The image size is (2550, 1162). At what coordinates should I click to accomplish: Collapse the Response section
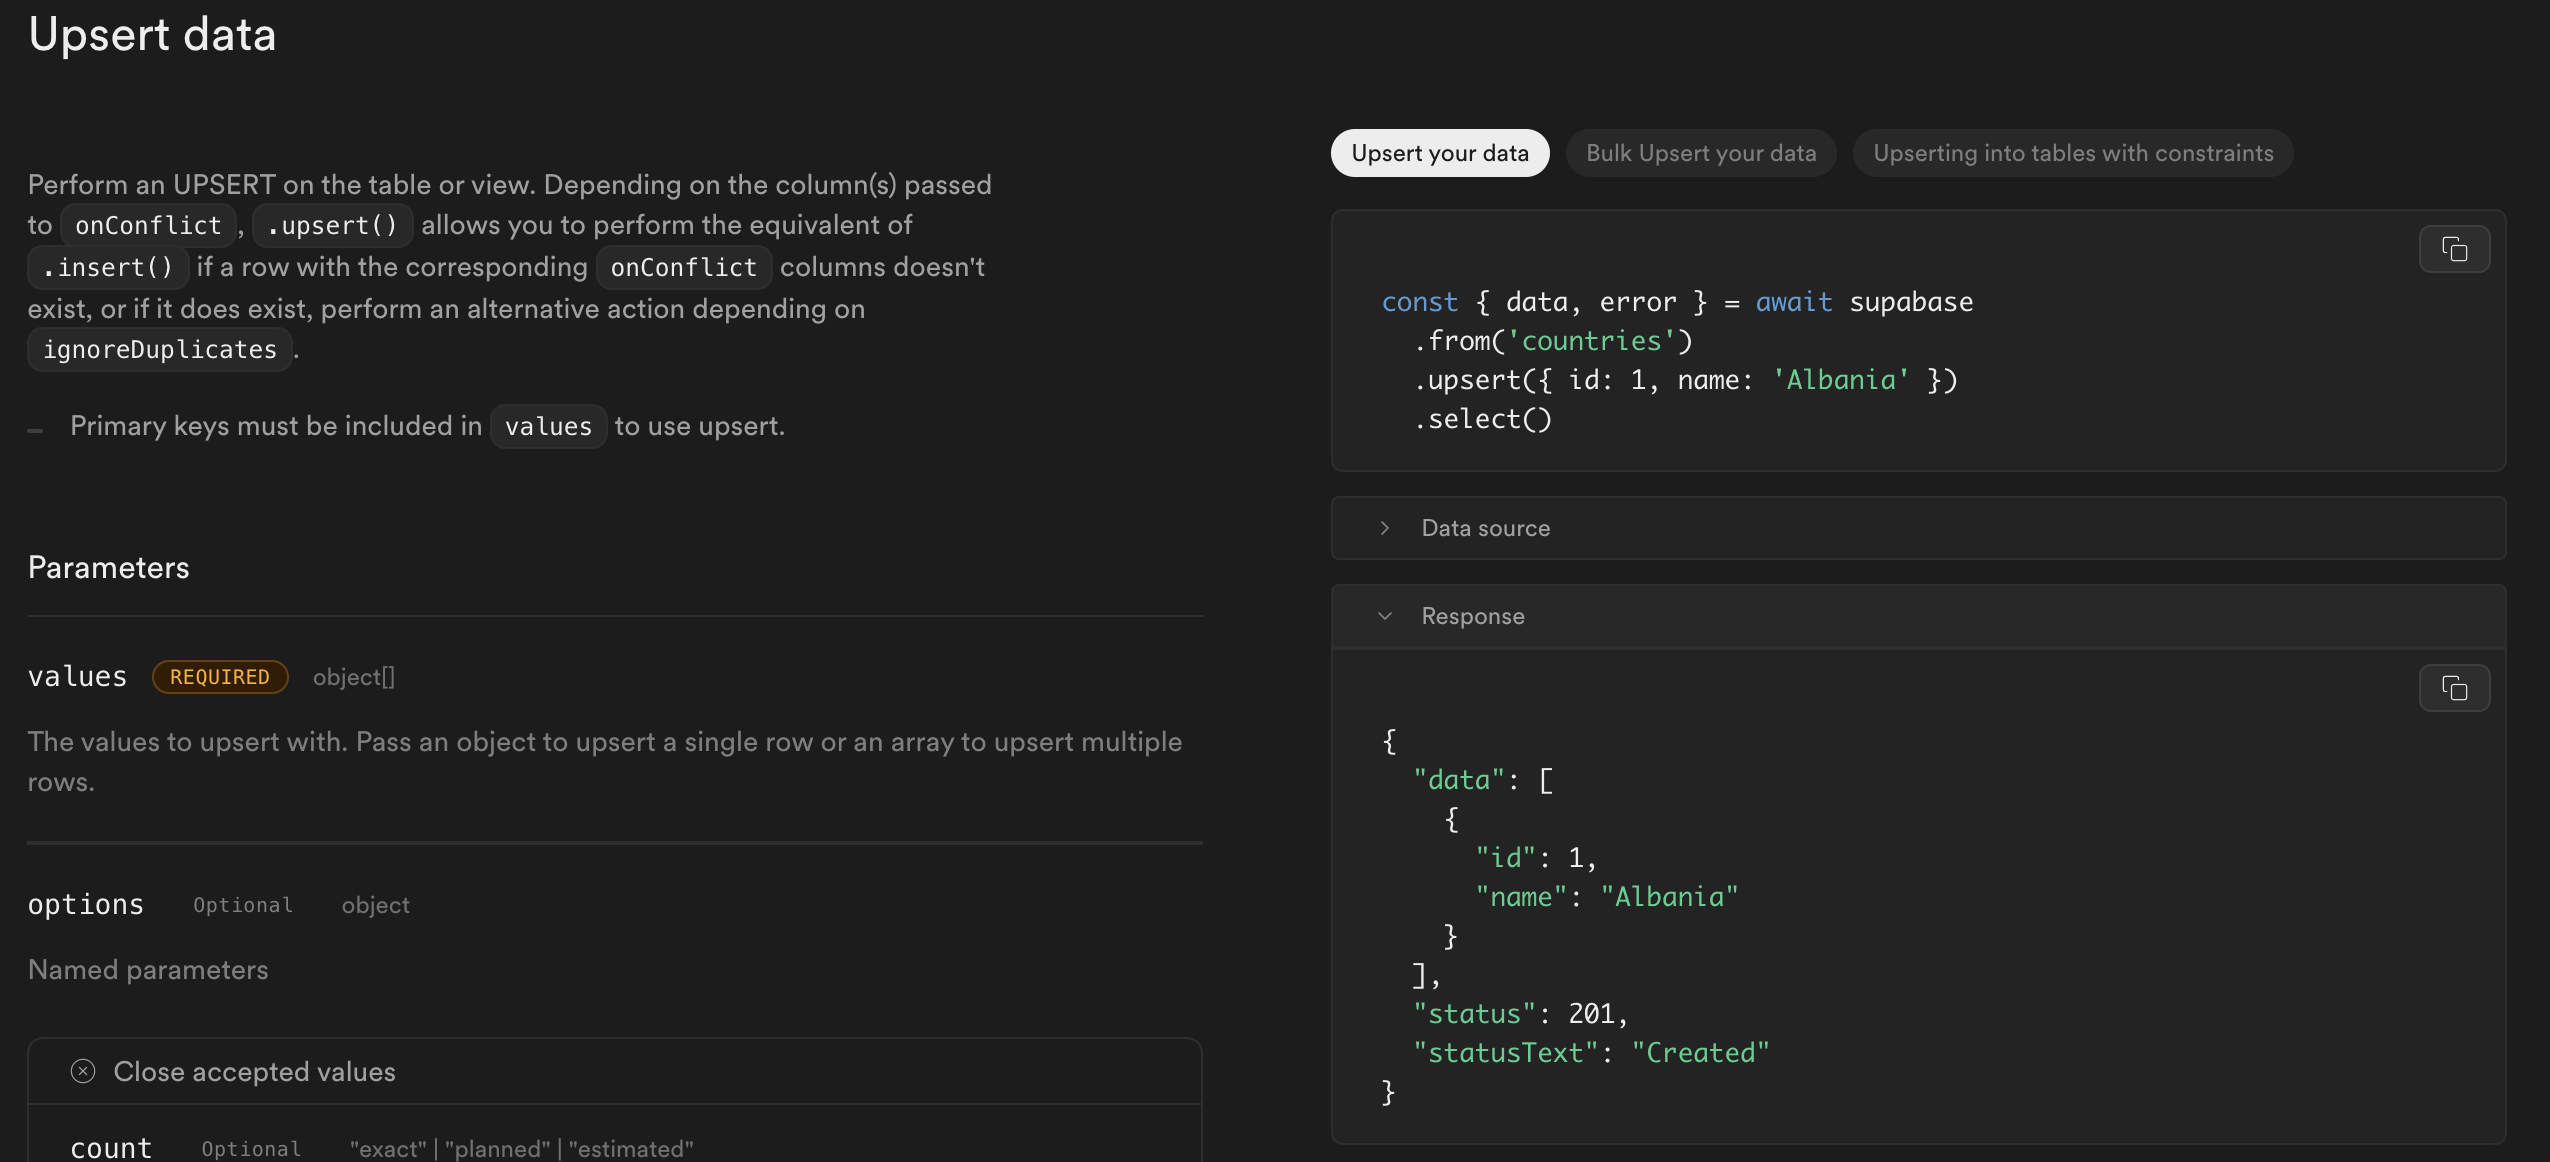coord(1473,616)
